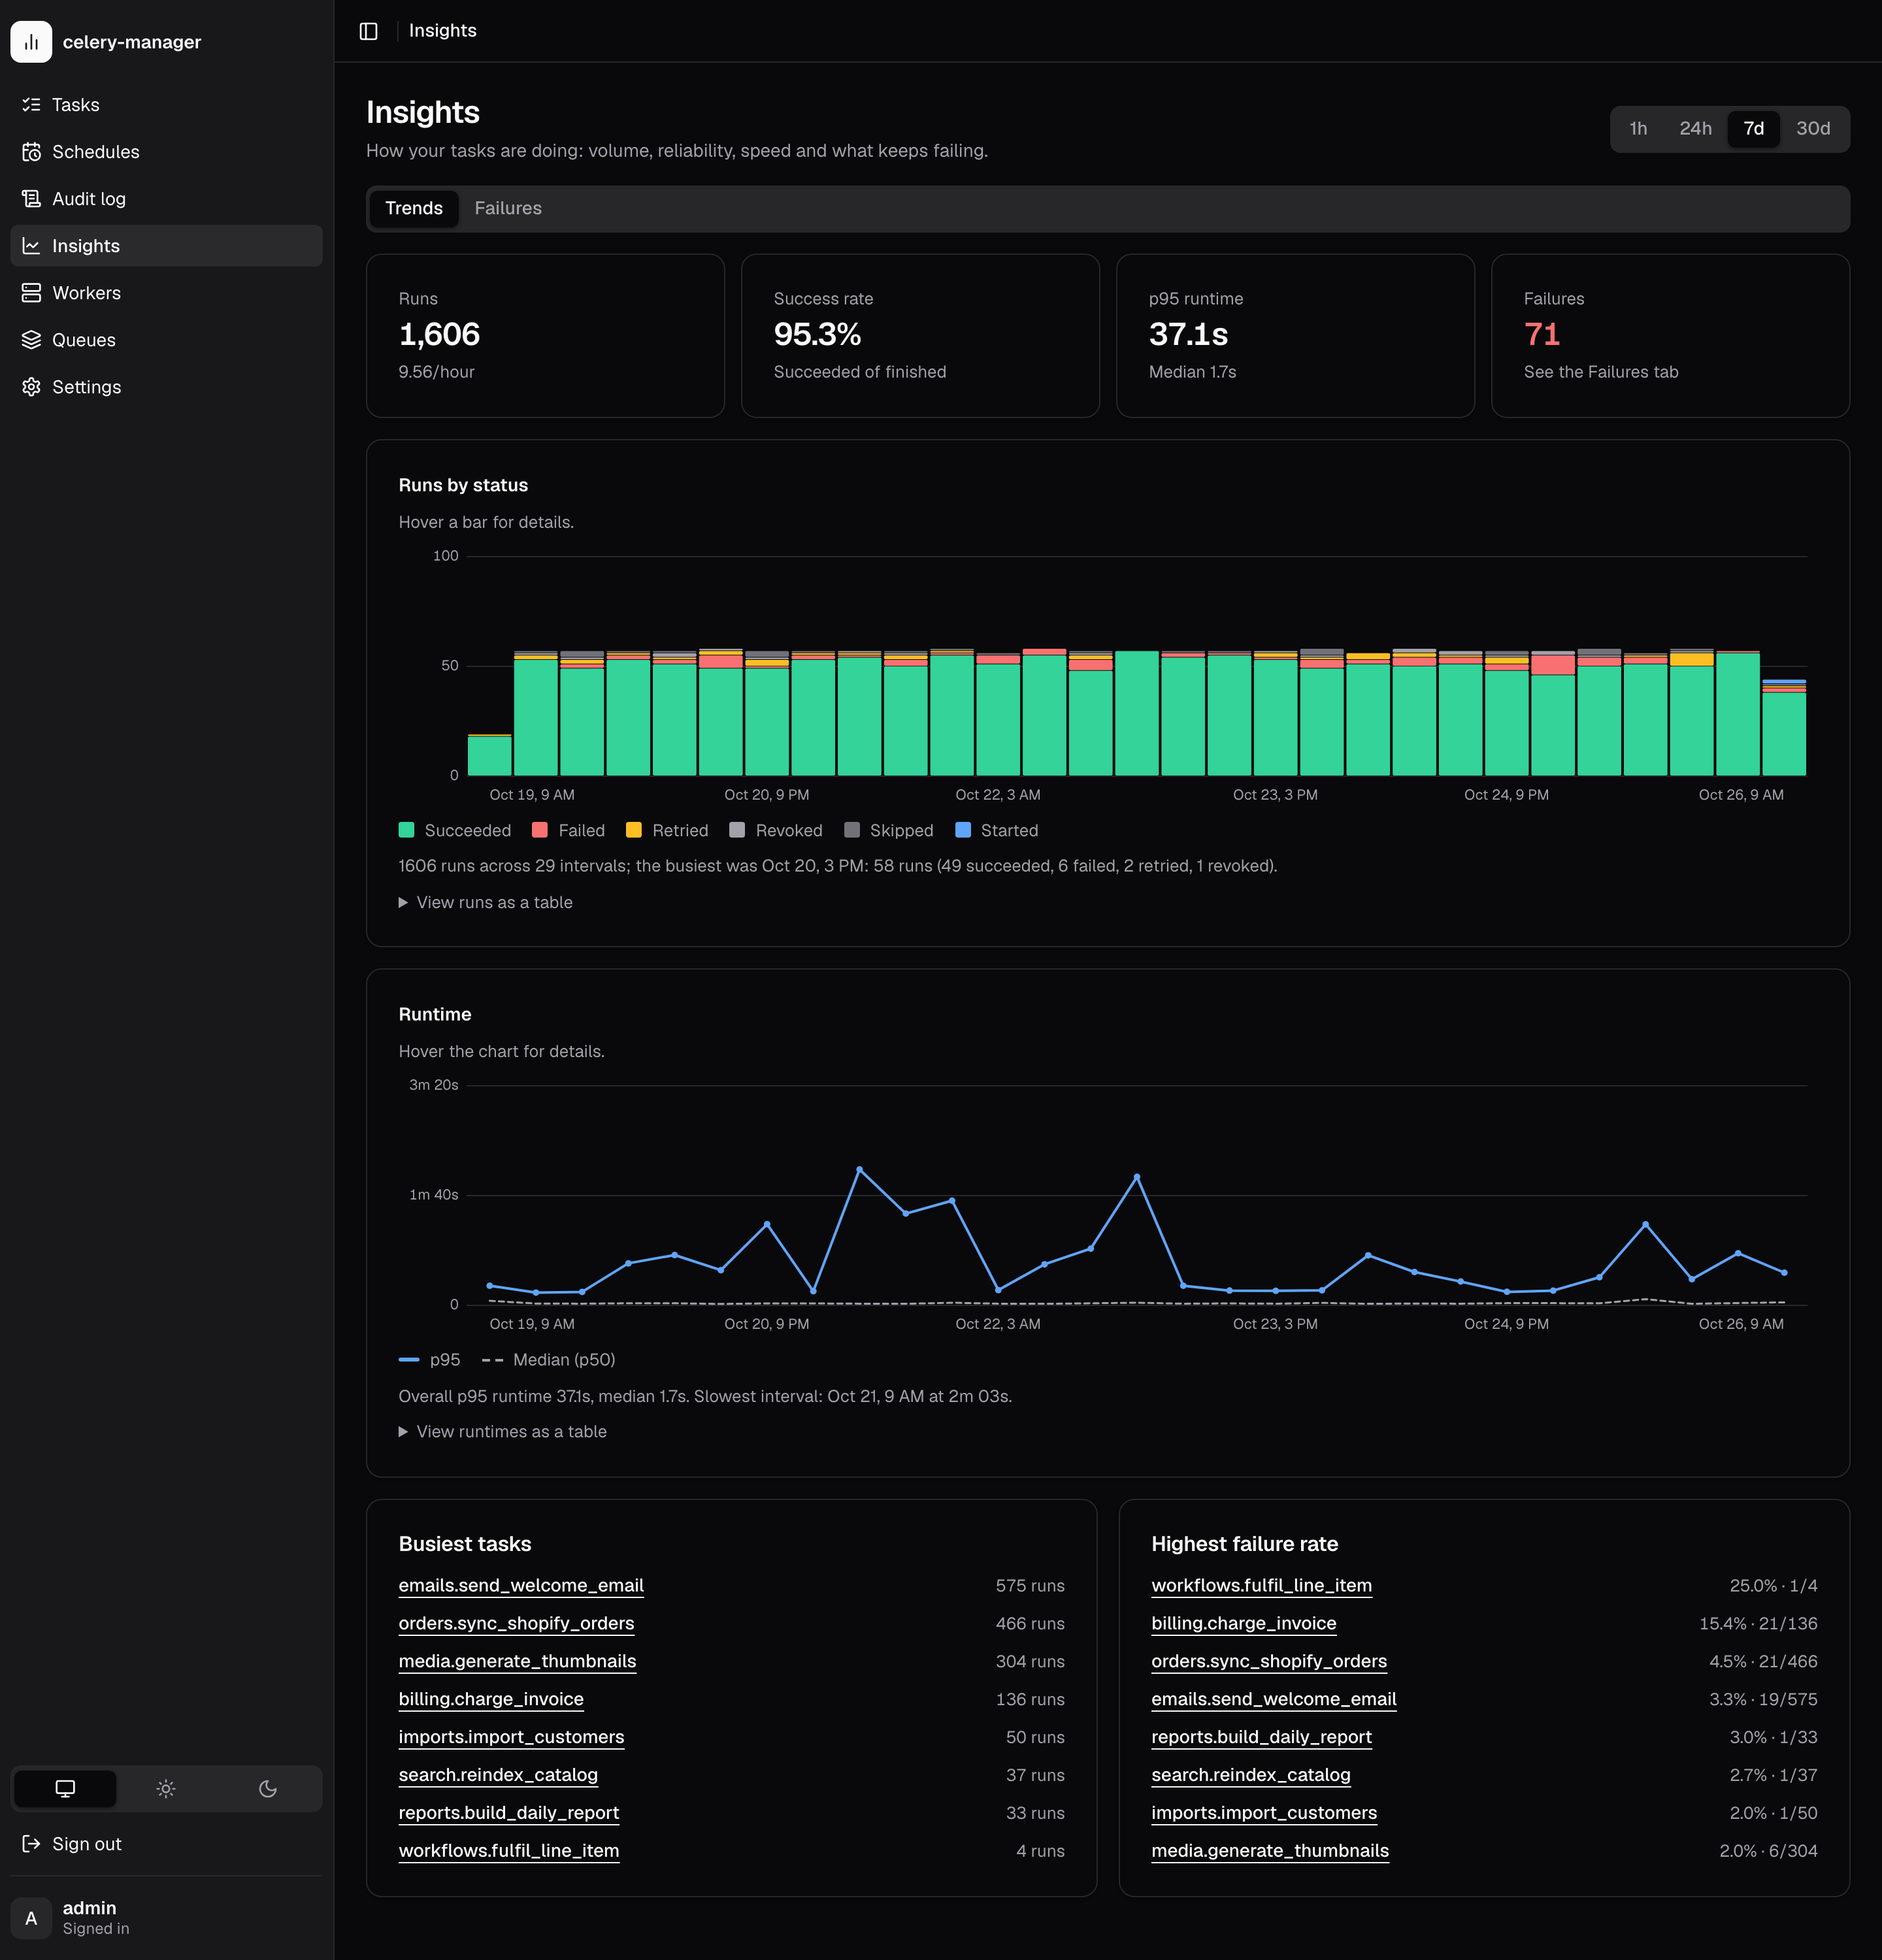Go to Tasks in sidebar
The height and width of the screenshot is (1960, 1882).
[166, 105]
